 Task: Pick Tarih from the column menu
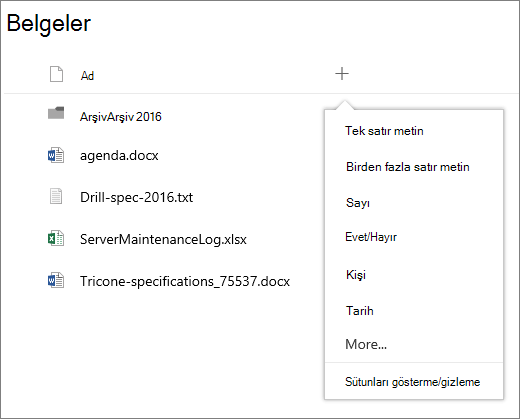pos(360,311)
